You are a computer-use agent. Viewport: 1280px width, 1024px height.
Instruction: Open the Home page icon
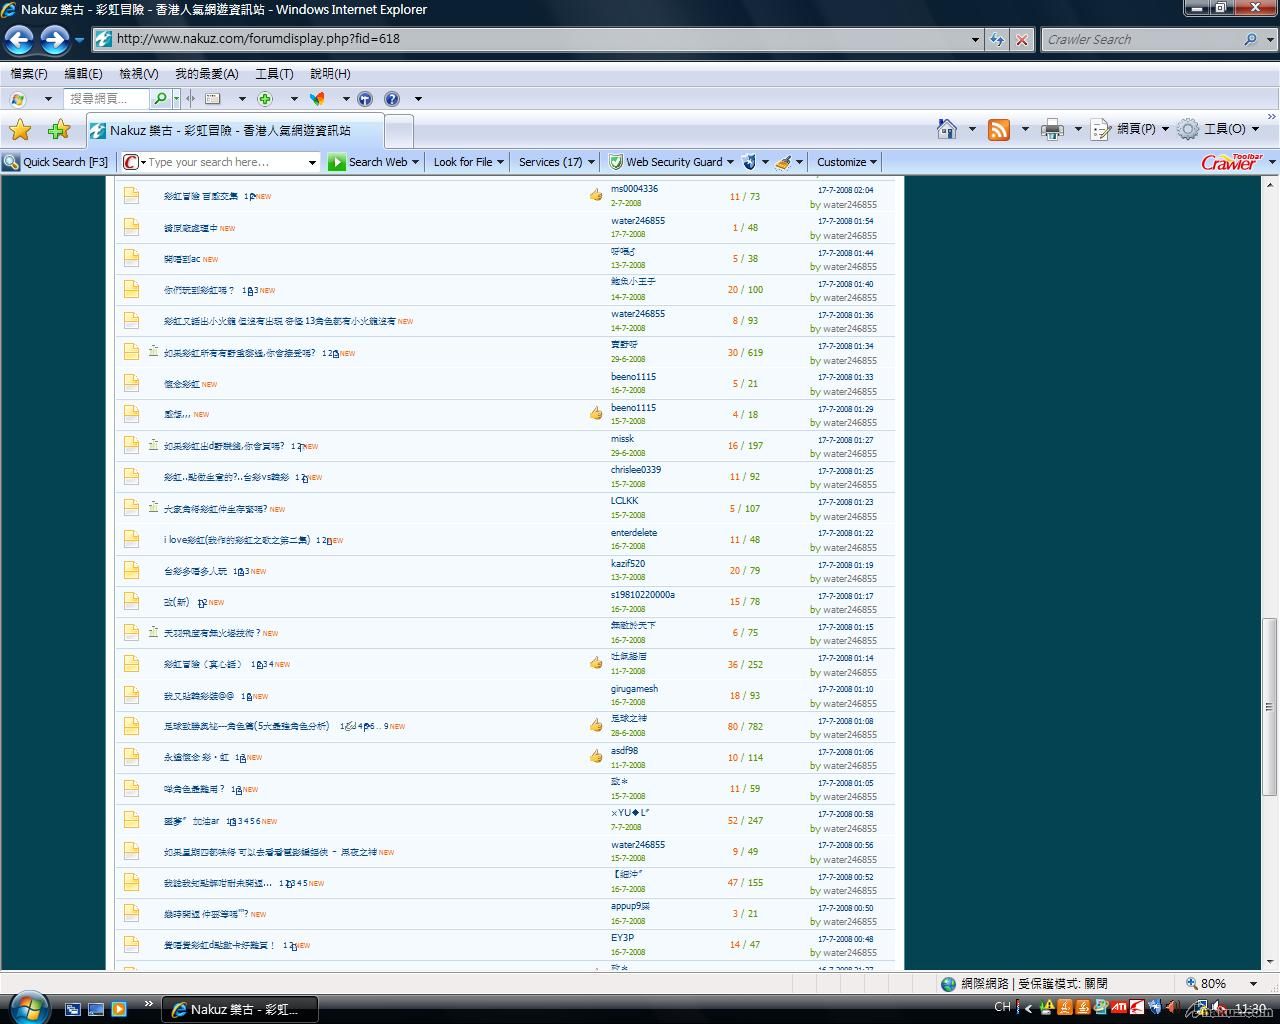pyautogui.click(x=946, y=129)
